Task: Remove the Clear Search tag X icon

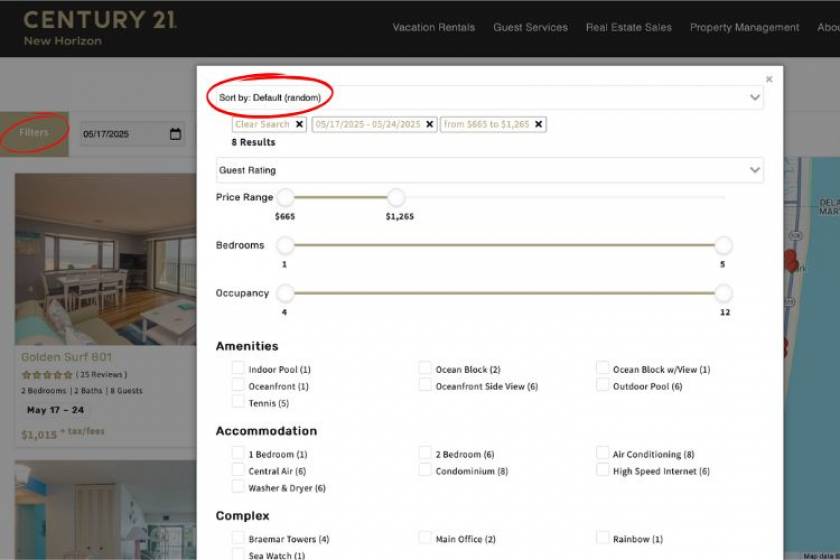Action: click(x=299, y=124)
